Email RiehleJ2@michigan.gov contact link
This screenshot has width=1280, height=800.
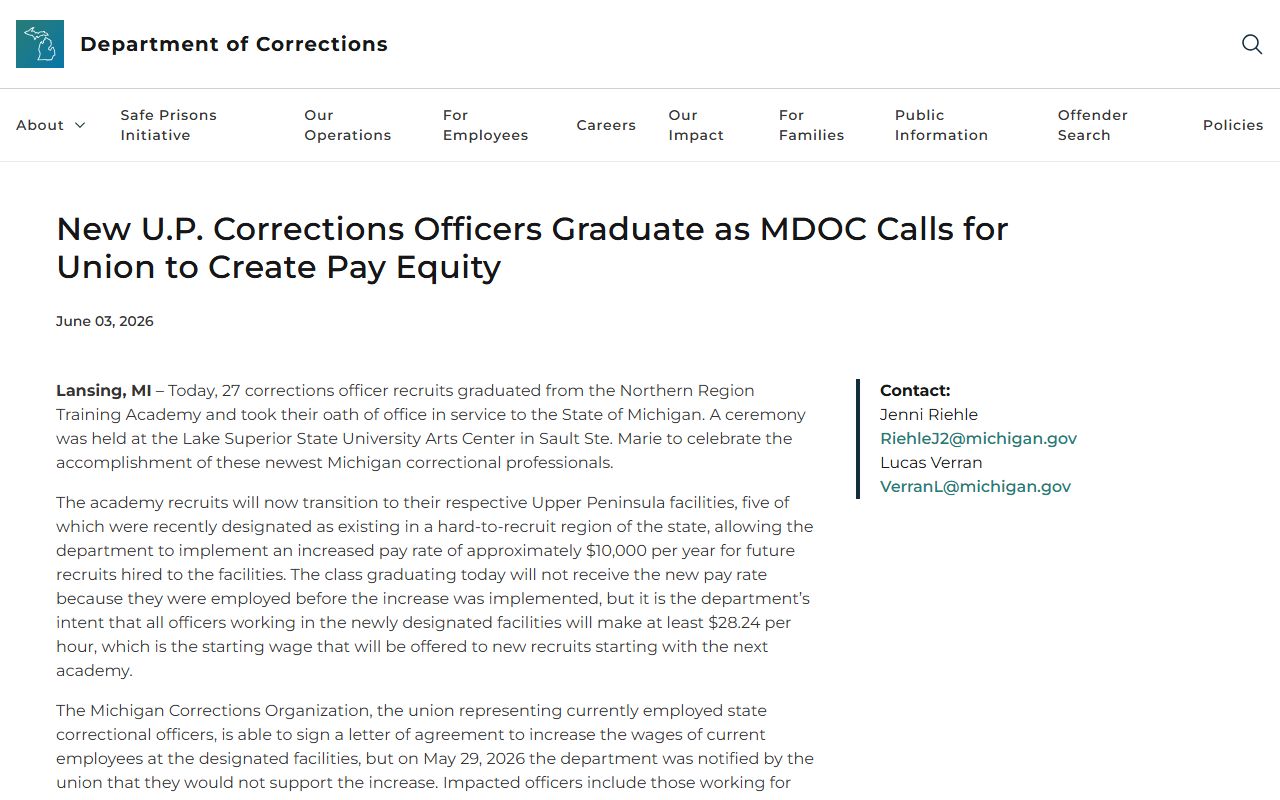[x=978, y=438]
